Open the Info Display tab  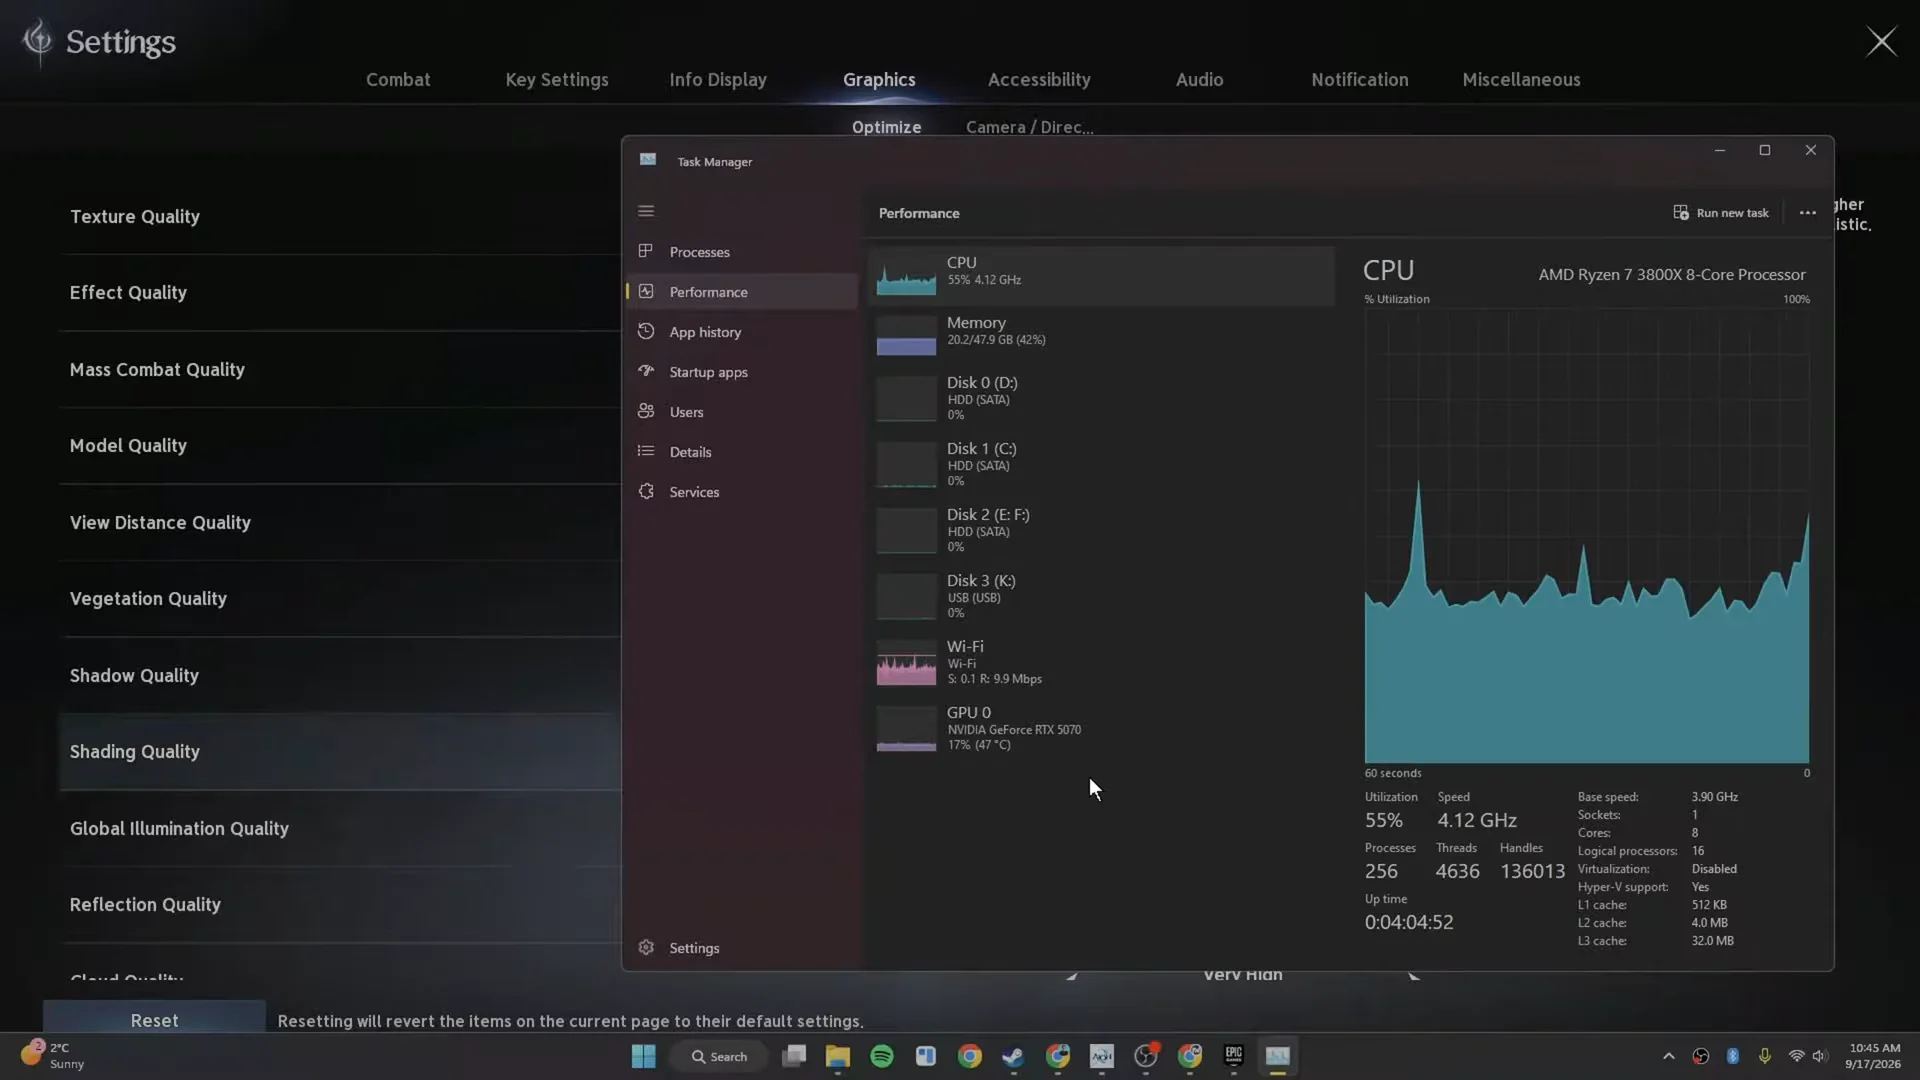click(x=718, y=80)
